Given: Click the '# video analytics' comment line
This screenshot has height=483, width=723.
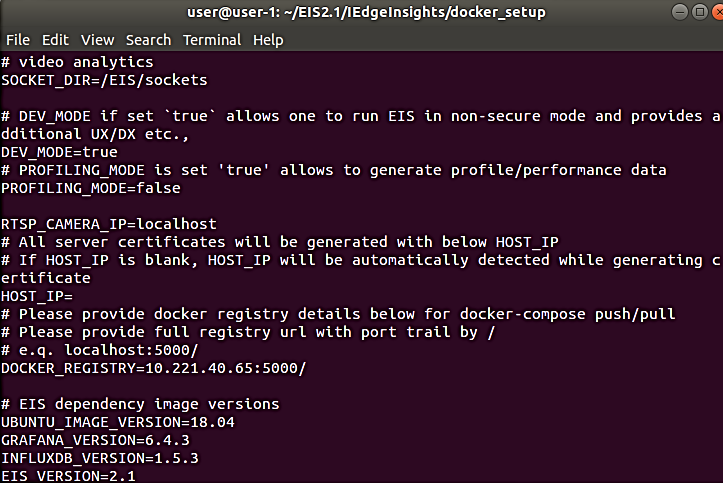Looking at the screenshot, I should 77,61.
